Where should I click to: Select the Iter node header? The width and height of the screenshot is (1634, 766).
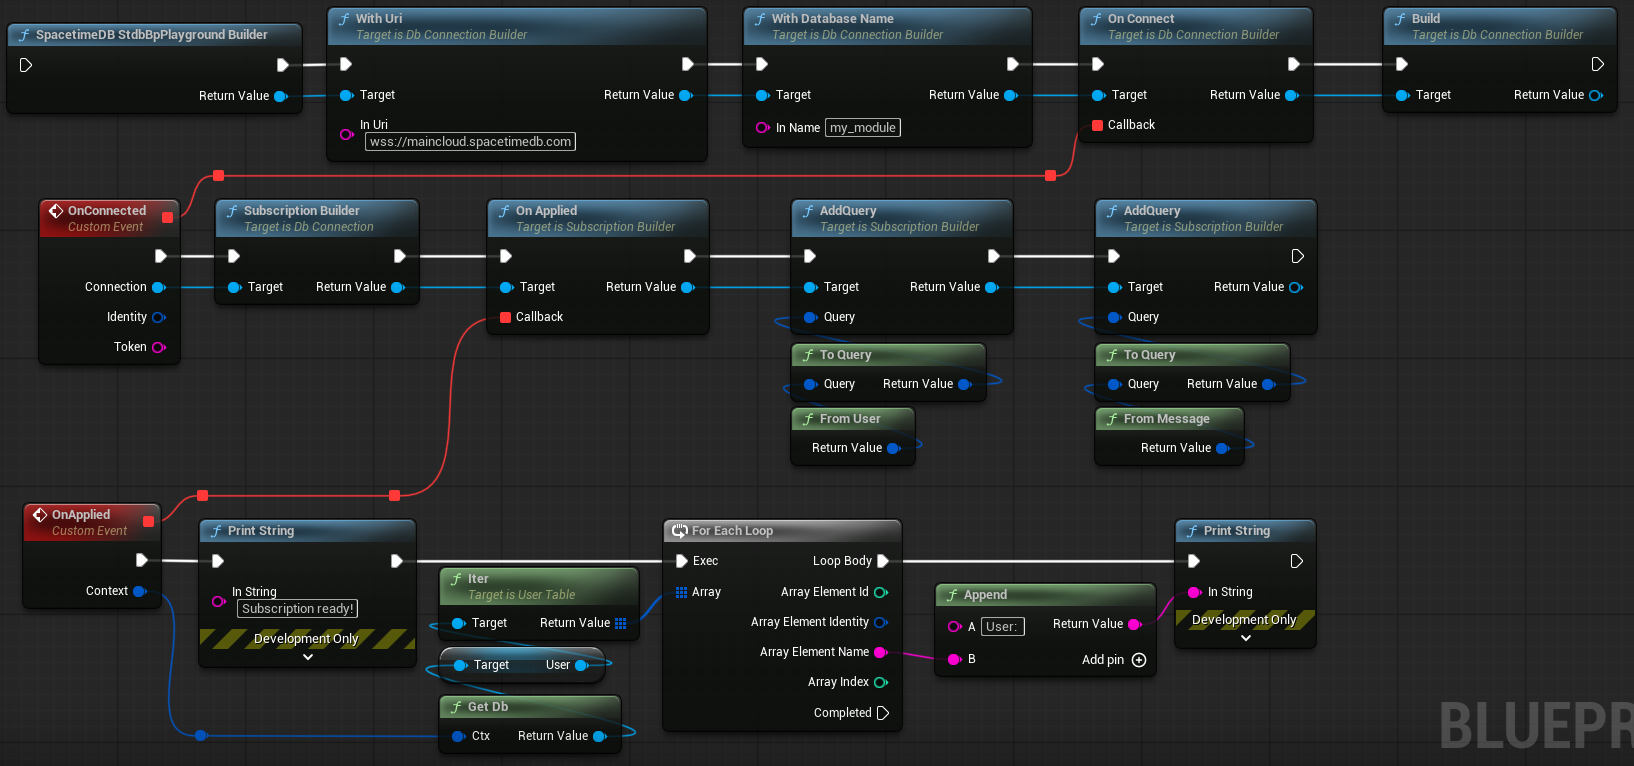538,586
